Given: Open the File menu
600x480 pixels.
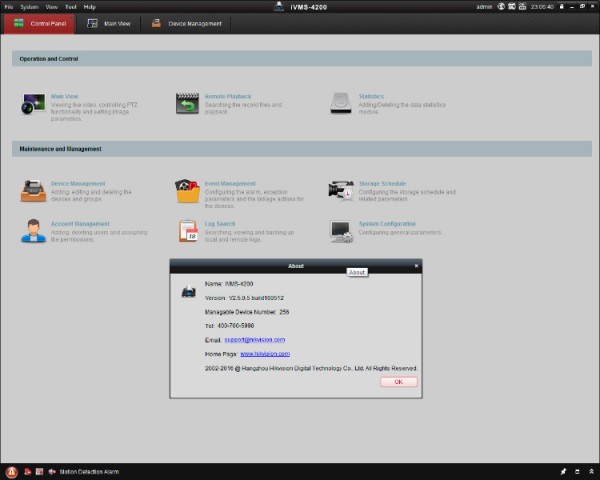Looking at the screenshot, I should (x=8, y=7).
